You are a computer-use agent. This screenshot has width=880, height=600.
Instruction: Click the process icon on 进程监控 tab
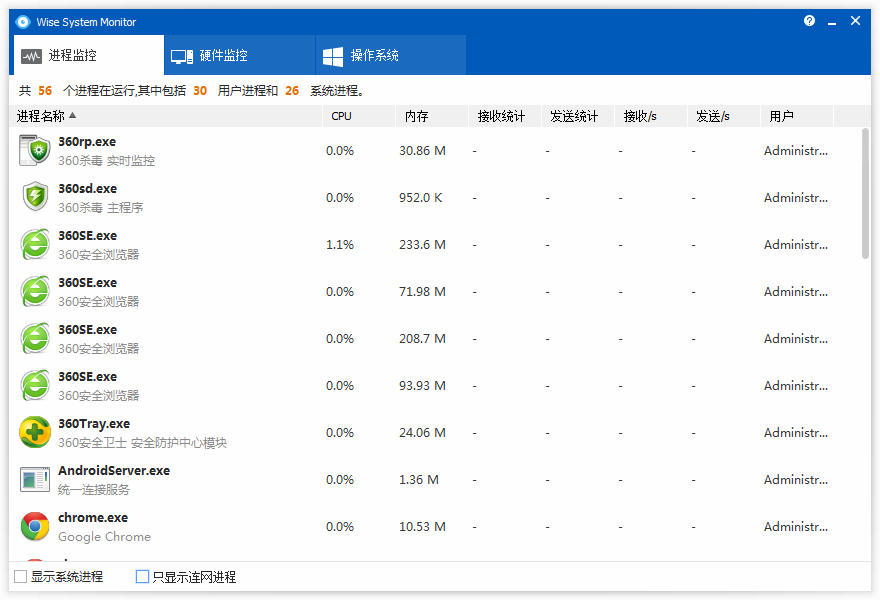[31, 56]
